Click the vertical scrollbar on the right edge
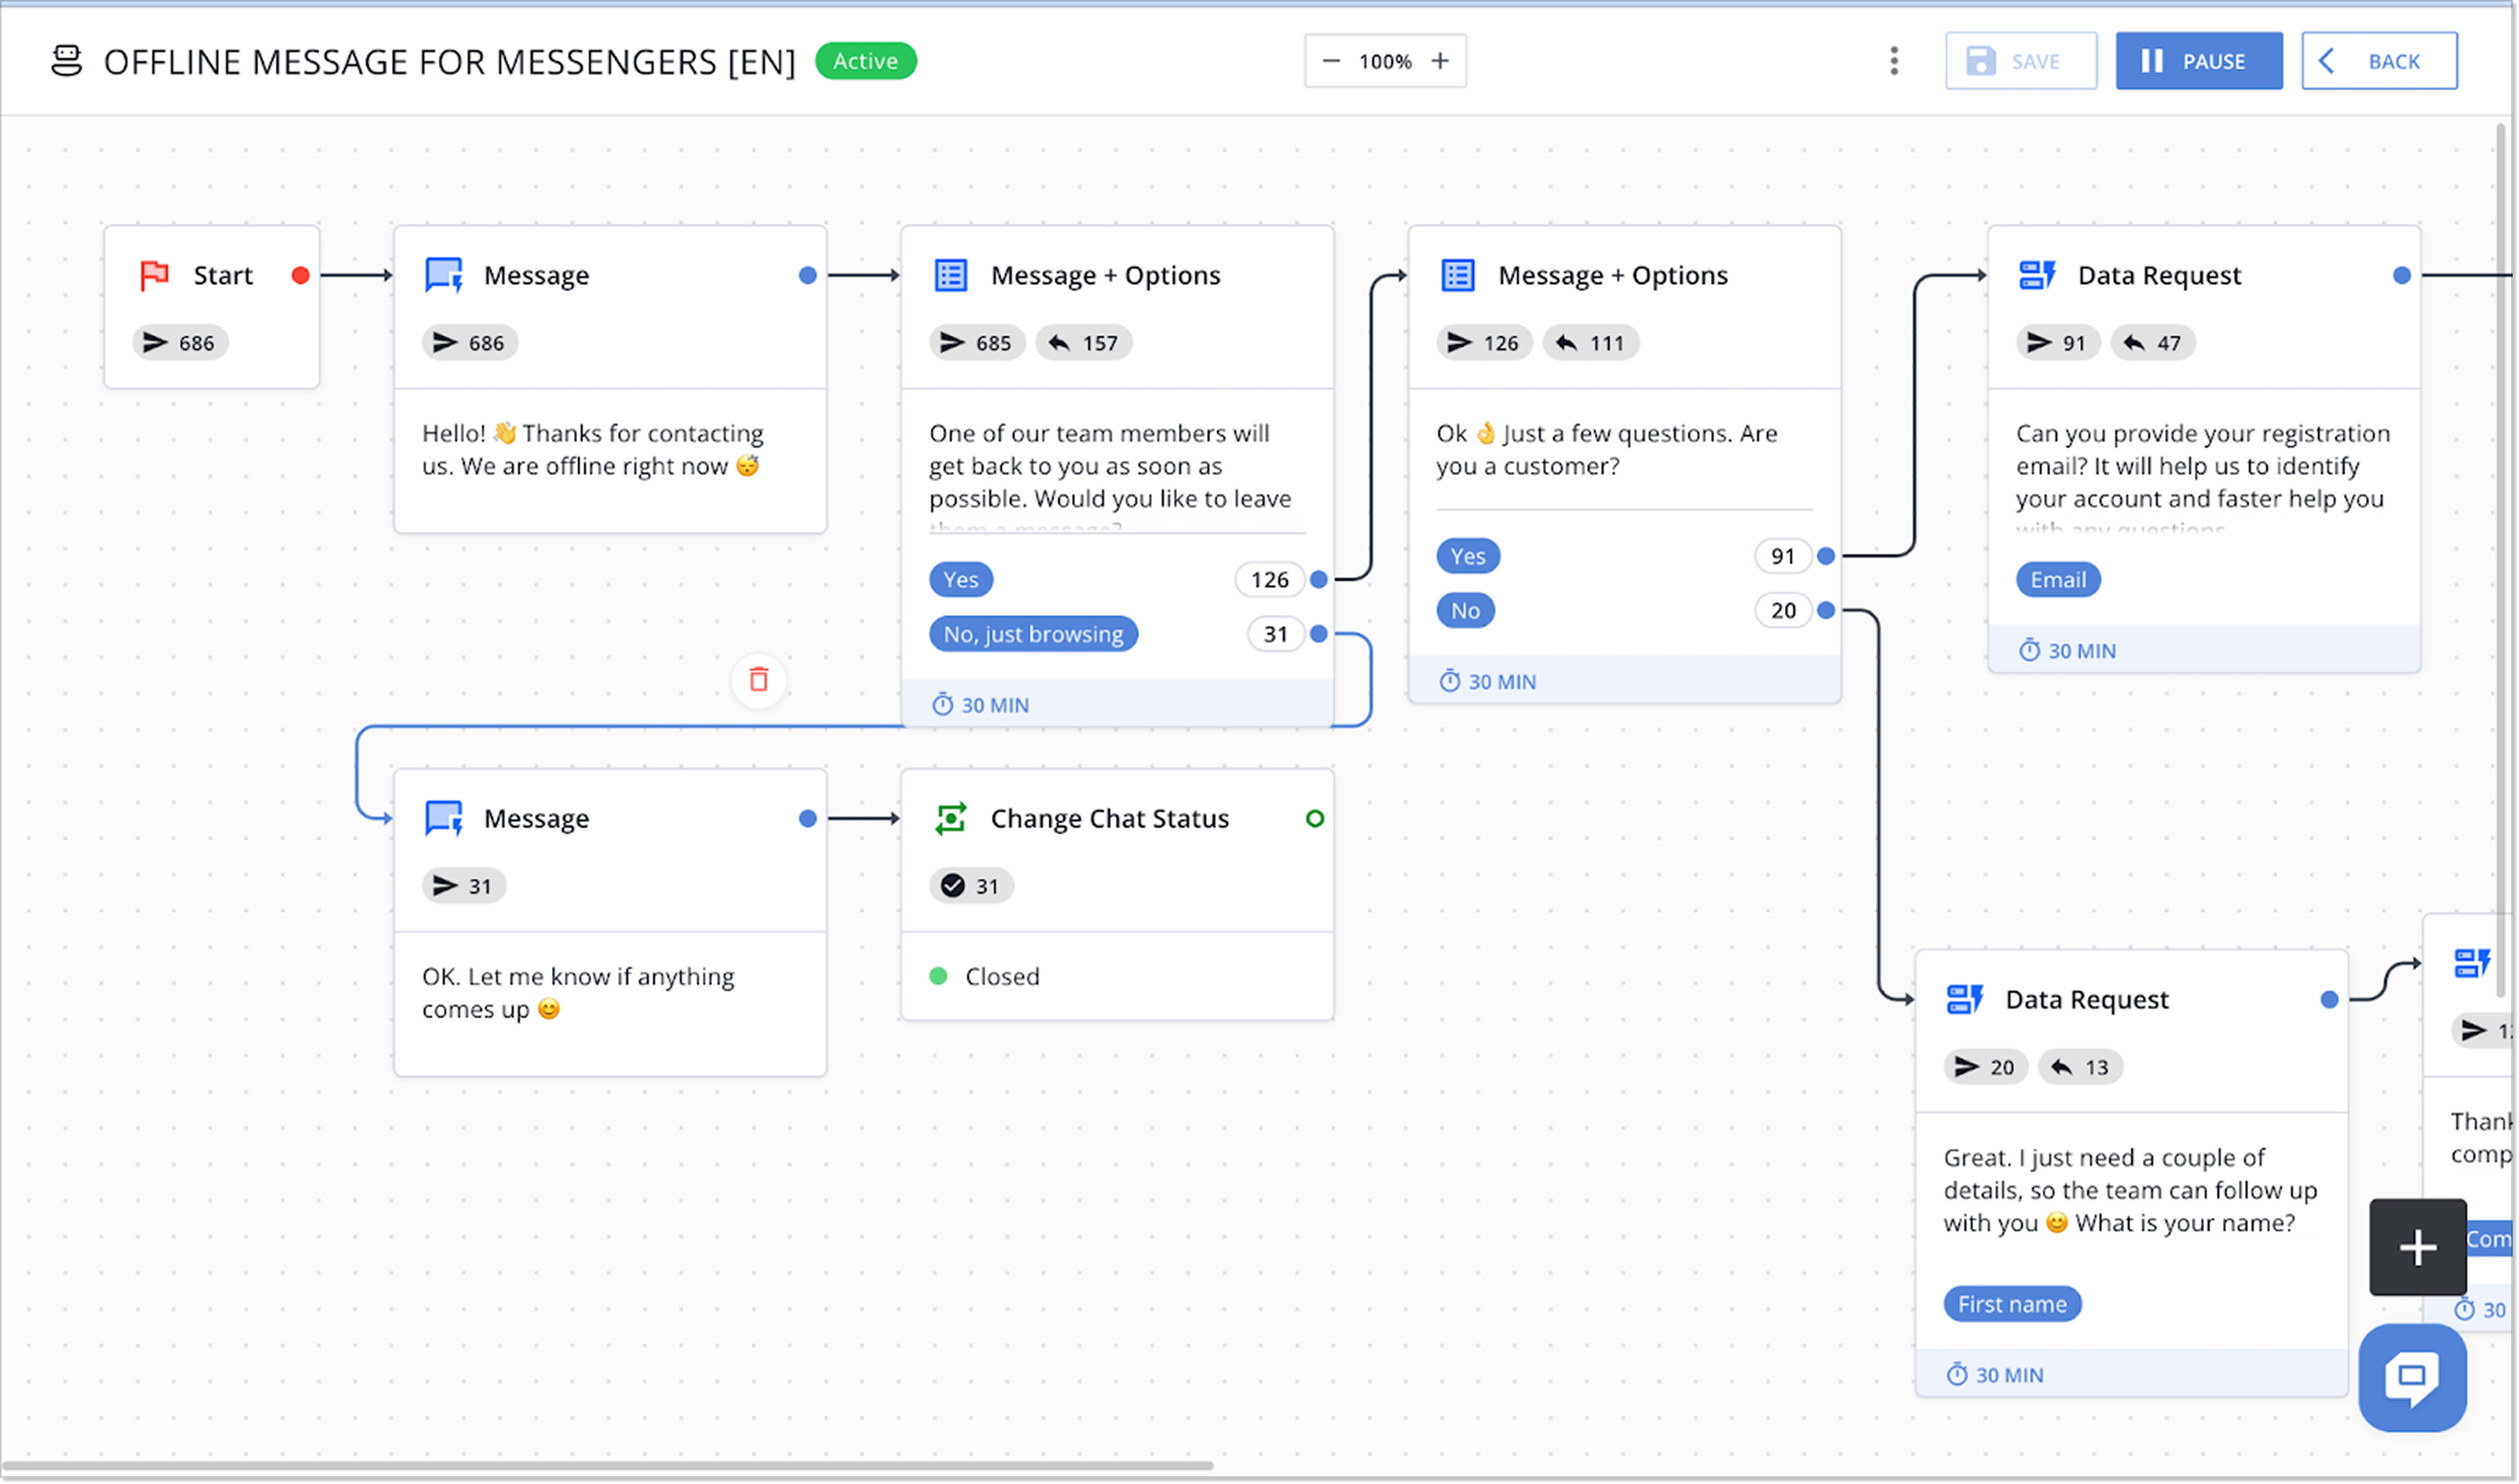This screenshot has height=1484, width=2519. coord(2502,560)
